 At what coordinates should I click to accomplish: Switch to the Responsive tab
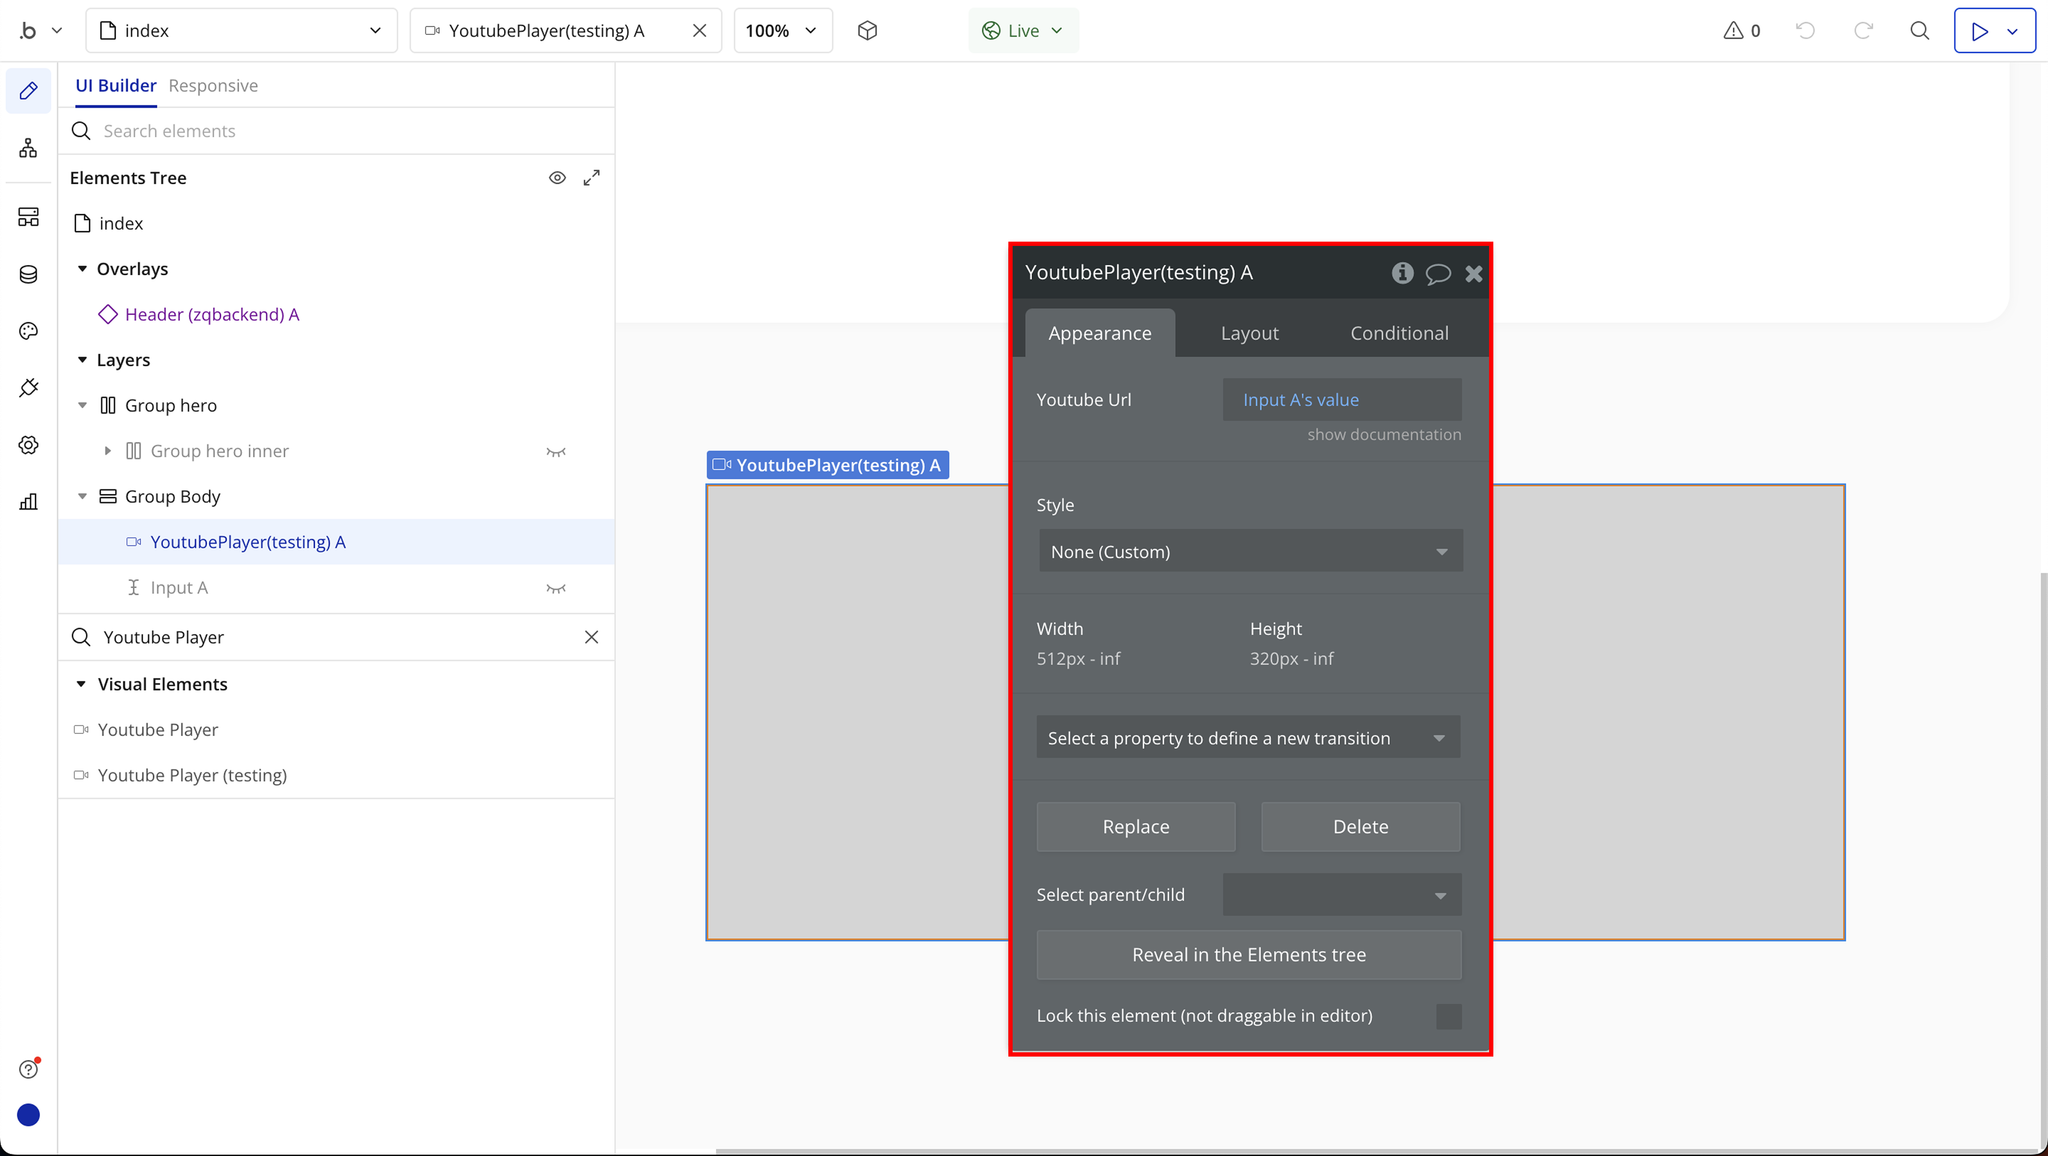tap(213, 86)
